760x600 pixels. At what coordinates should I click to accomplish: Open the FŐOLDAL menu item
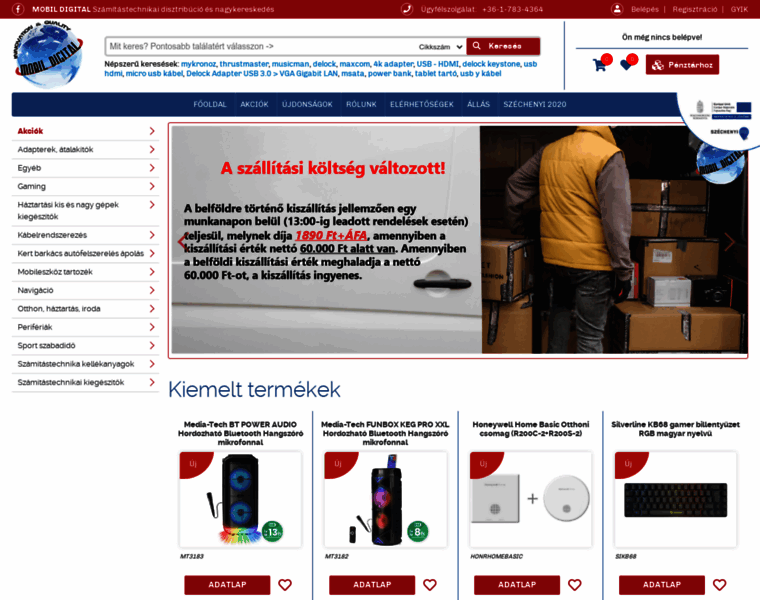point(210,104)
